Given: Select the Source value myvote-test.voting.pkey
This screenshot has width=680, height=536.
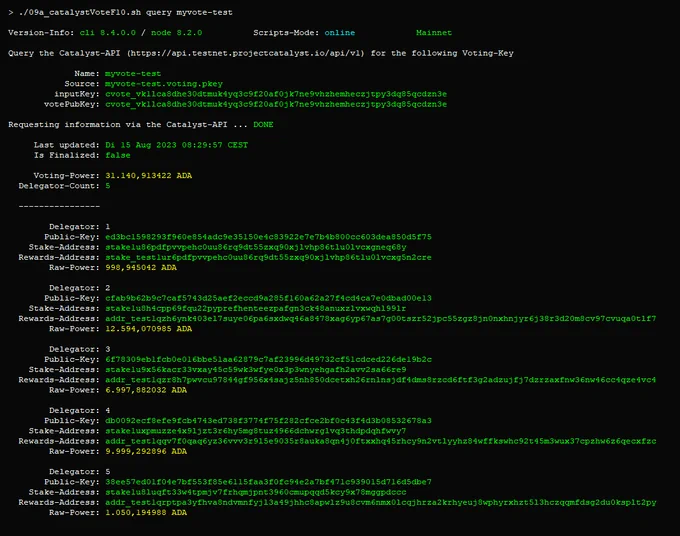Looking at the screenshot, I should point(164,84).
